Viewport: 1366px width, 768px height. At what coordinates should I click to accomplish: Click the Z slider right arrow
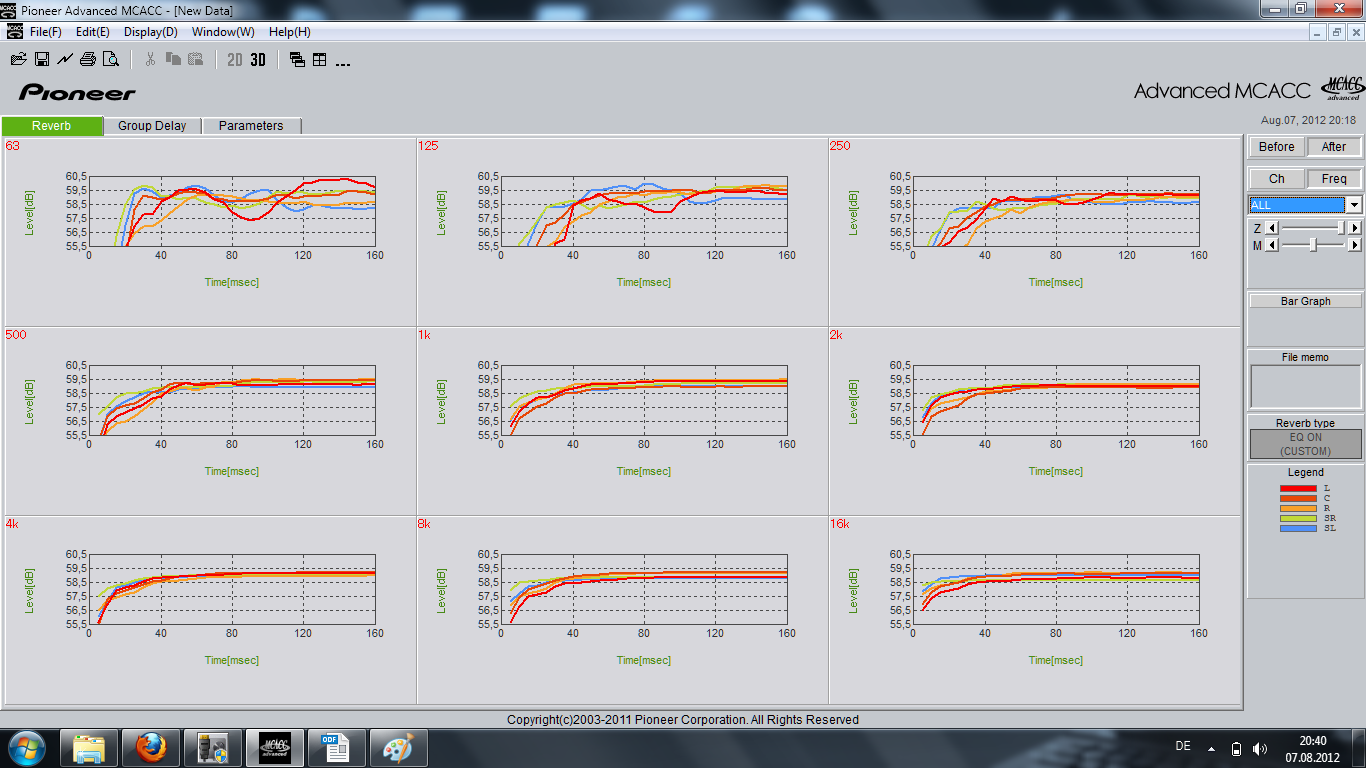pos(1355,228)
